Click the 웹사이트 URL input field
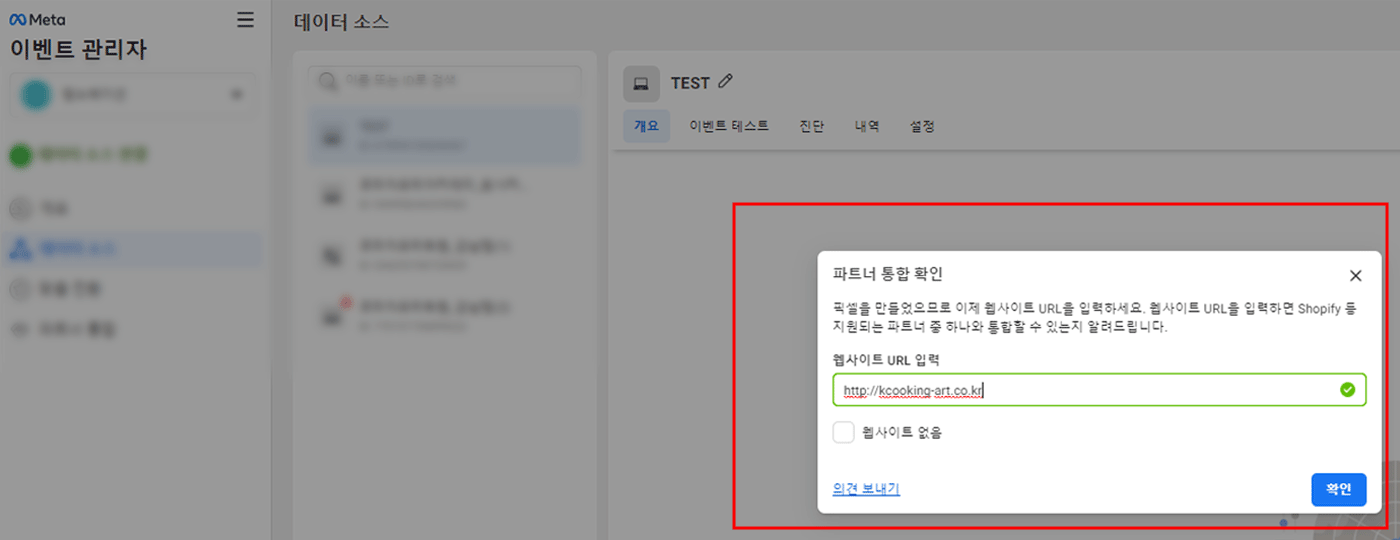Image resolution: width=1400 pixels, height=540 pixels. click(x=1099, y=390)
